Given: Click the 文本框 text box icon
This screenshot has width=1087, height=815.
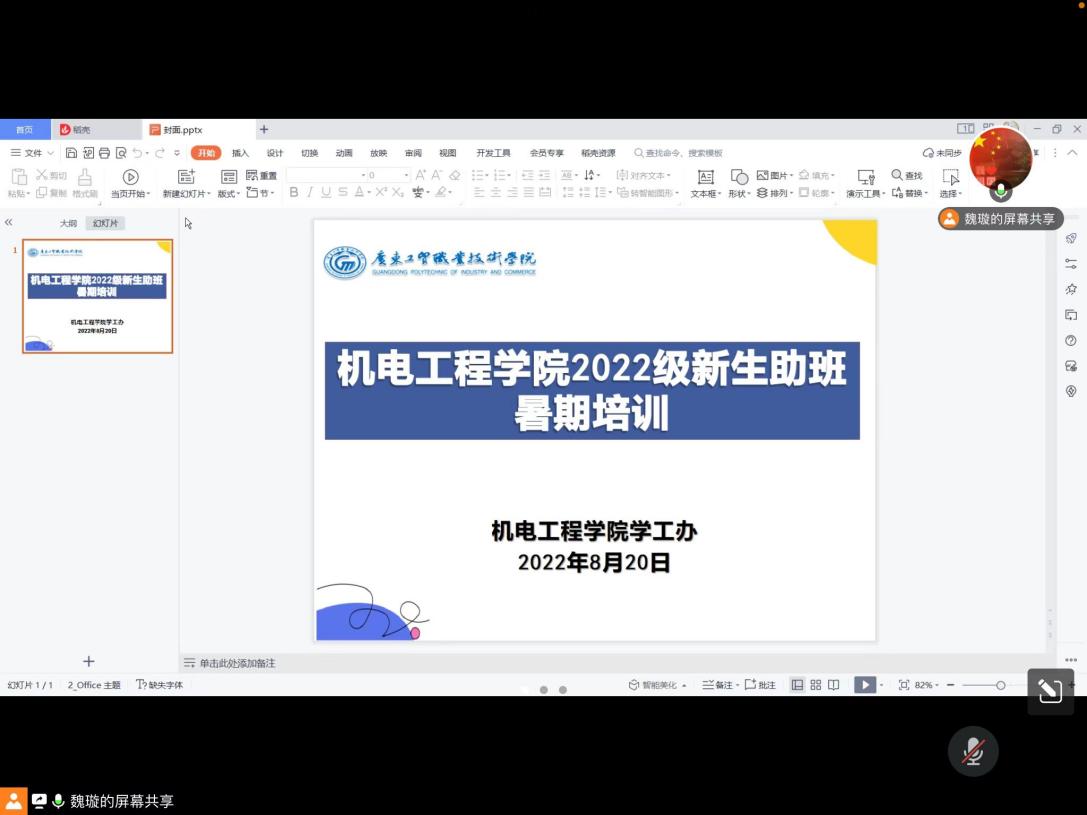Looking at the screenshot, I should [x=705, y=177].
